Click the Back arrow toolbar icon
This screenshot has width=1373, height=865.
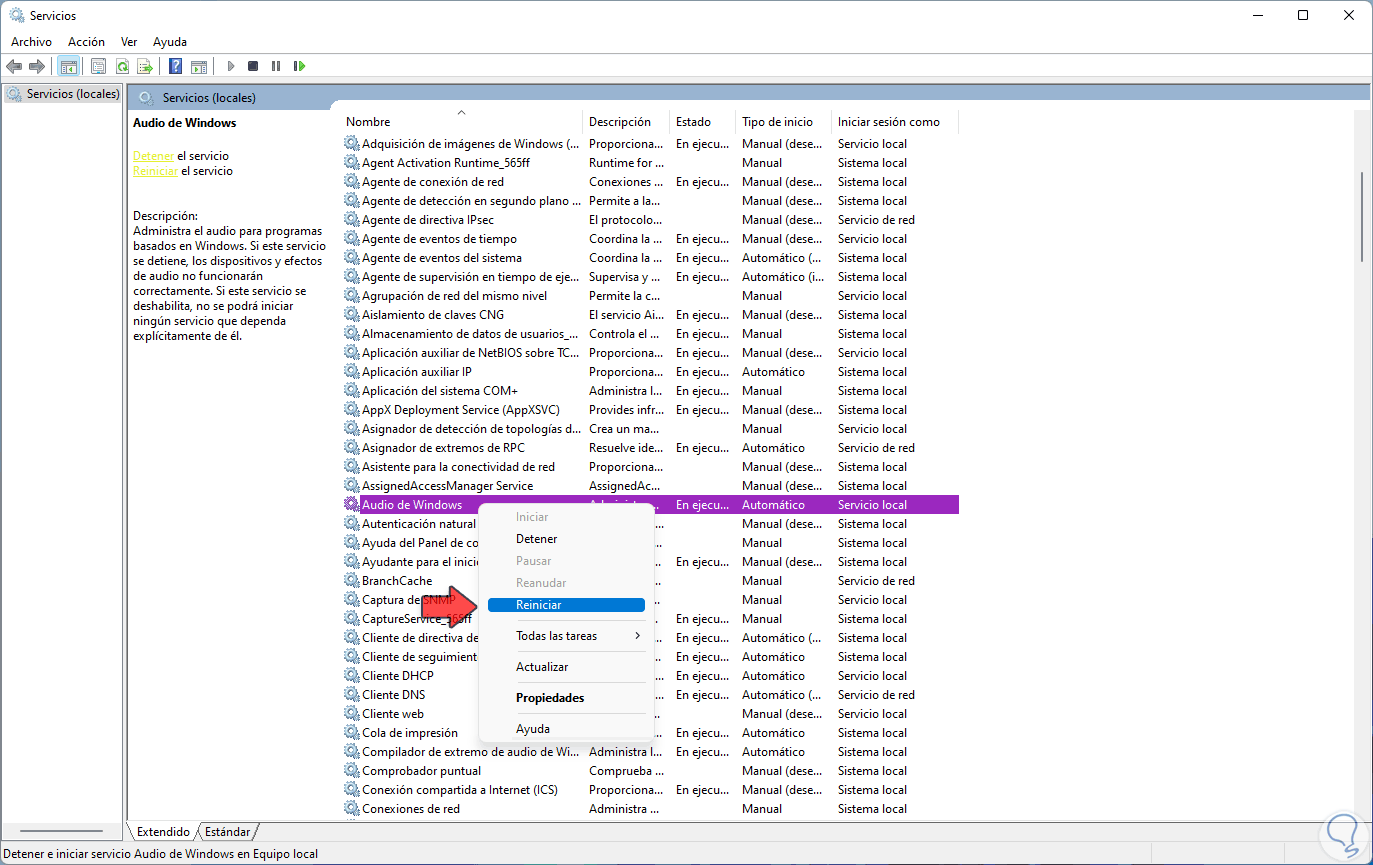pos(14,66)
